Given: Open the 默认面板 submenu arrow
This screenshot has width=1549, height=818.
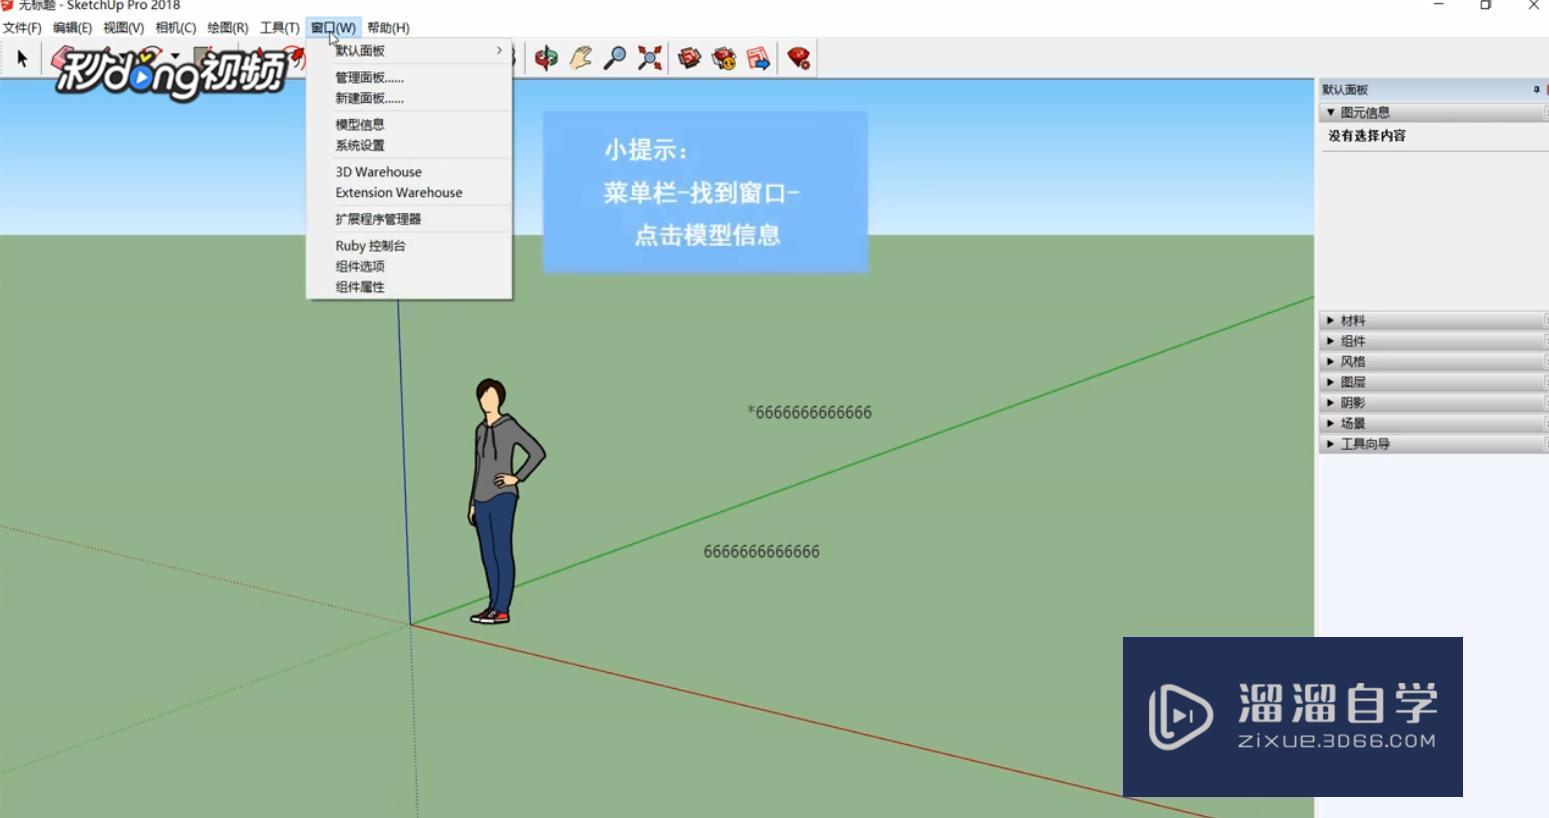Looking at the screenshot, I should tap(499, 50).
